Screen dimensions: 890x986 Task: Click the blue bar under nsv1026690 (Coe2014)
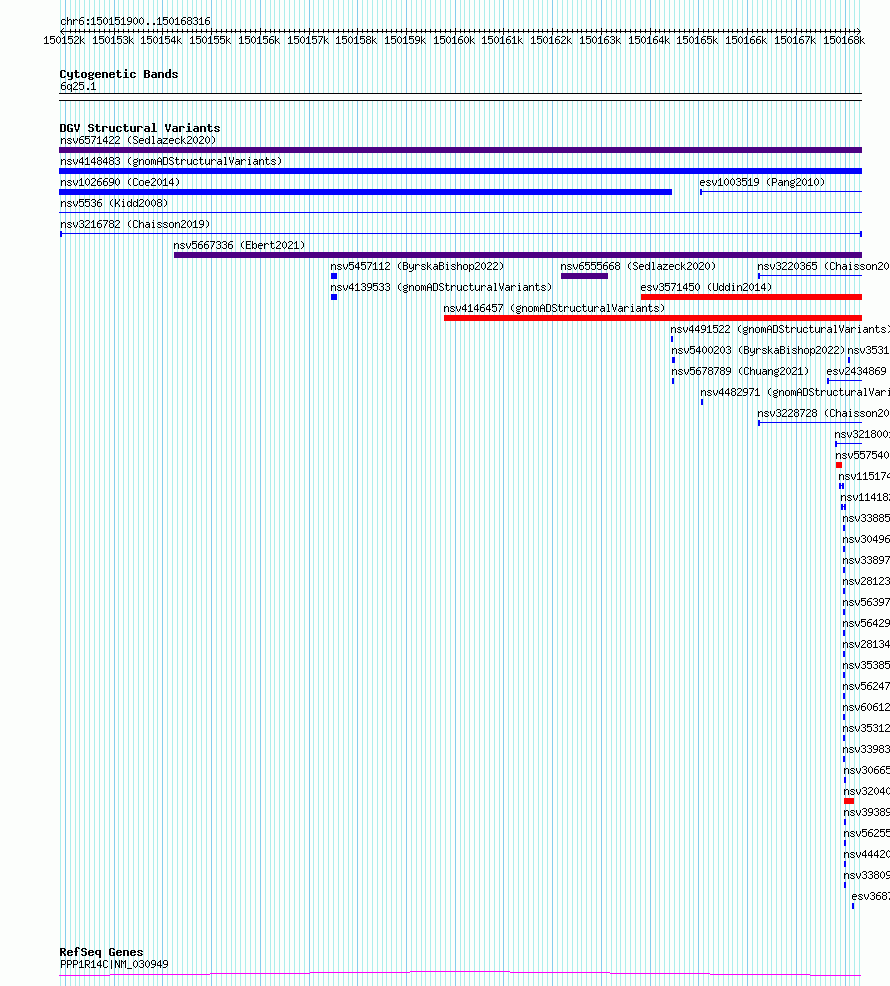[x=365, y=192]
